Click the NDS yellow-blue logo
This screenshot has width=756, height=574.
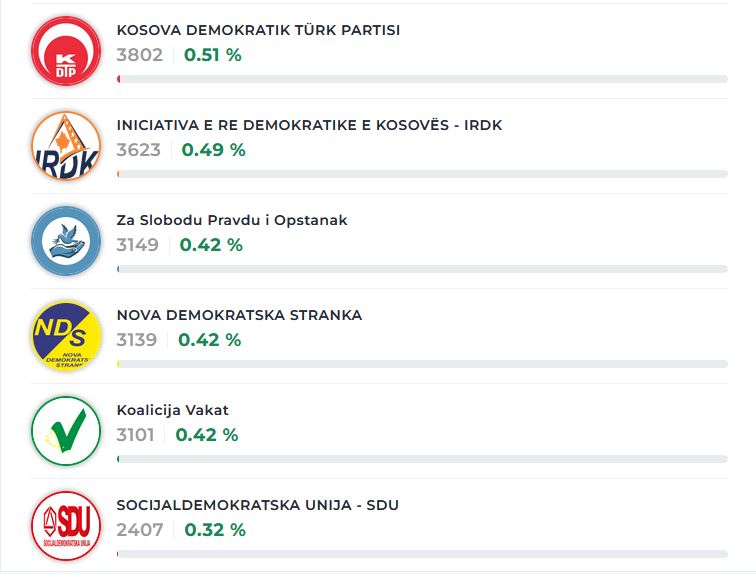(66, 335)
